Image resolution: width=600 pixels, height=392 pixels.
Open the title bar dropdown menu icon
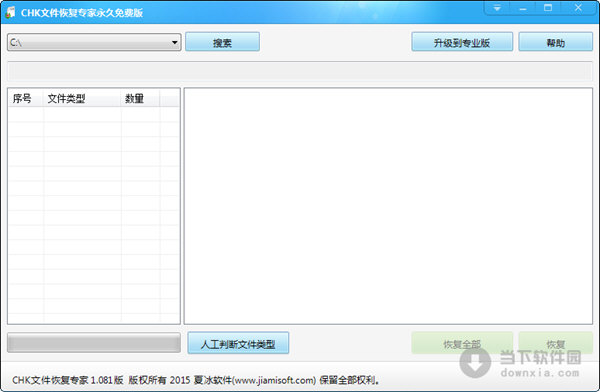(x=497, y=8)
